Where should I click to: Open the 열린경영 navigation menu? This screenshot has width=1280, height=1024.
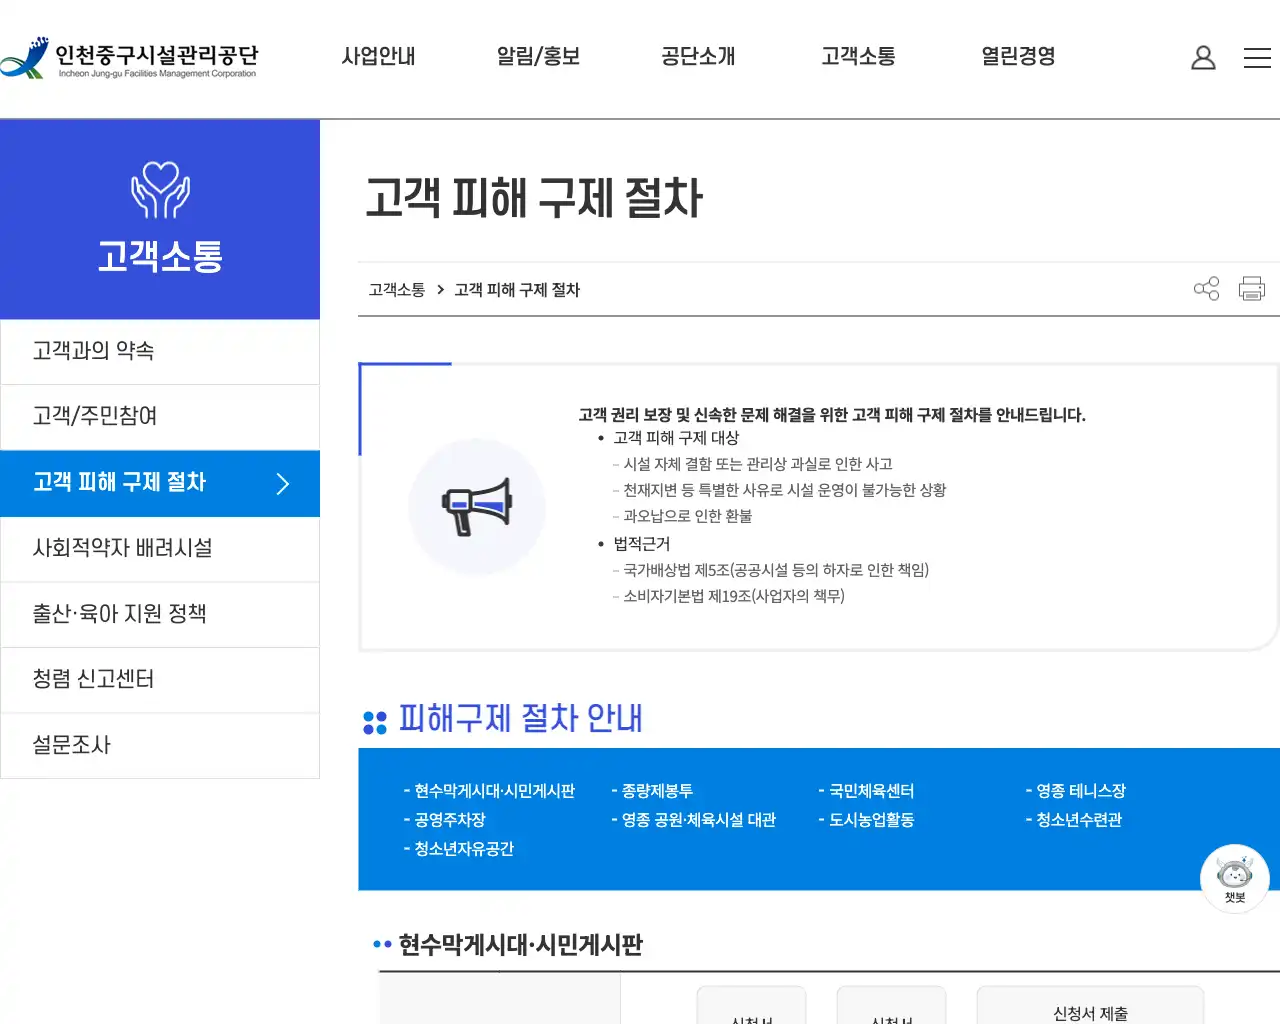(x=1017, y=57)
